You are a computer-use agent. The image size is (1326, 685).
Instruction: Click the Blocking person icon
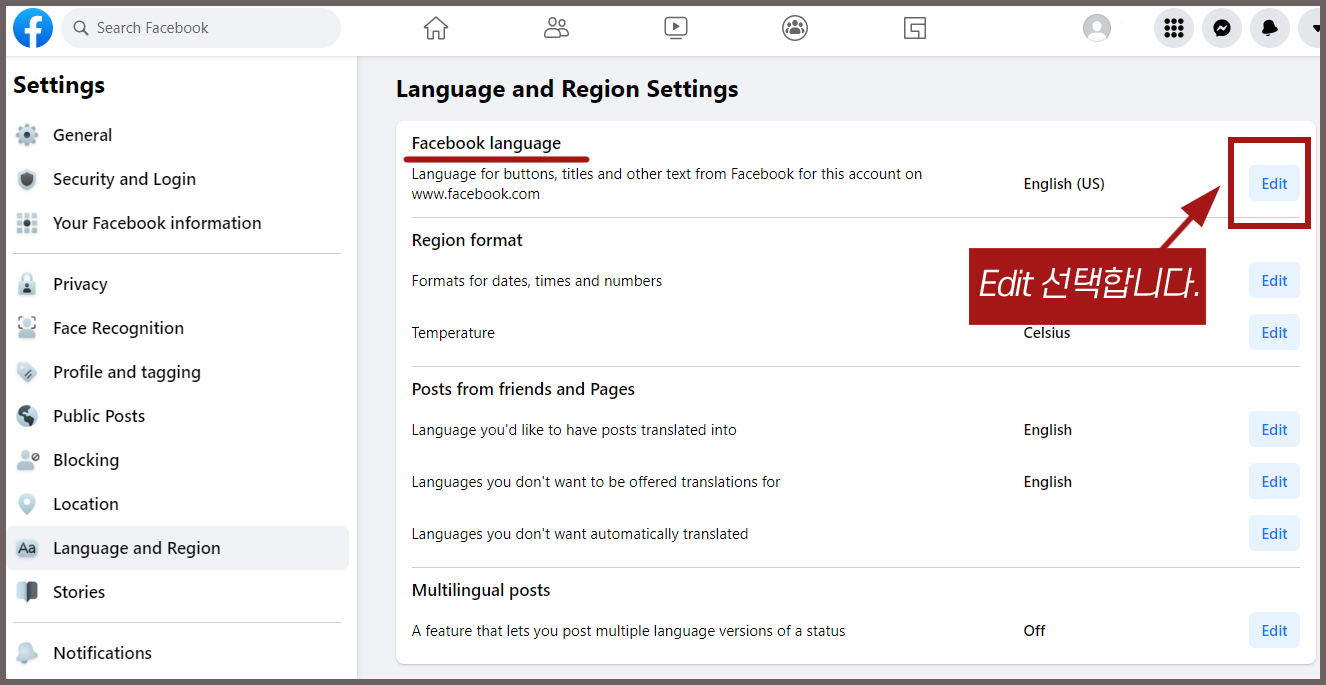(x=27, y=460)
